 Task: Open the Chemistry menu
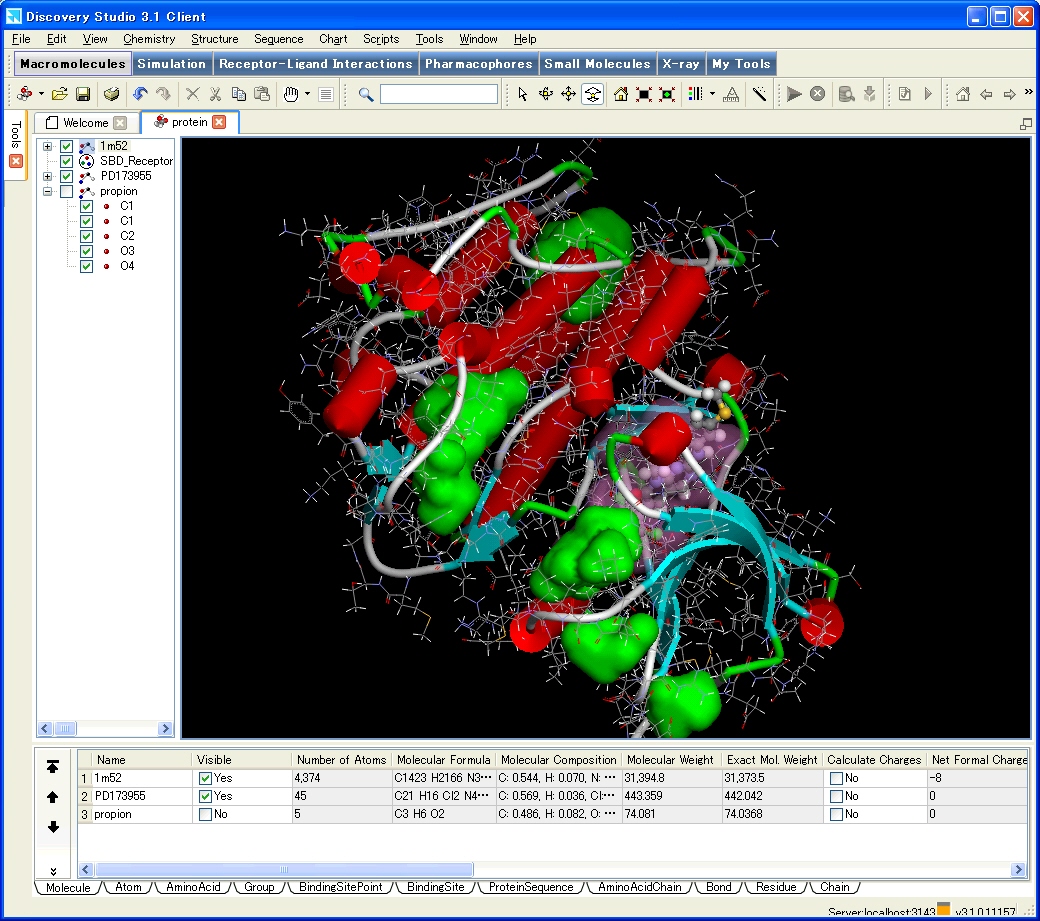click(149, 39)
